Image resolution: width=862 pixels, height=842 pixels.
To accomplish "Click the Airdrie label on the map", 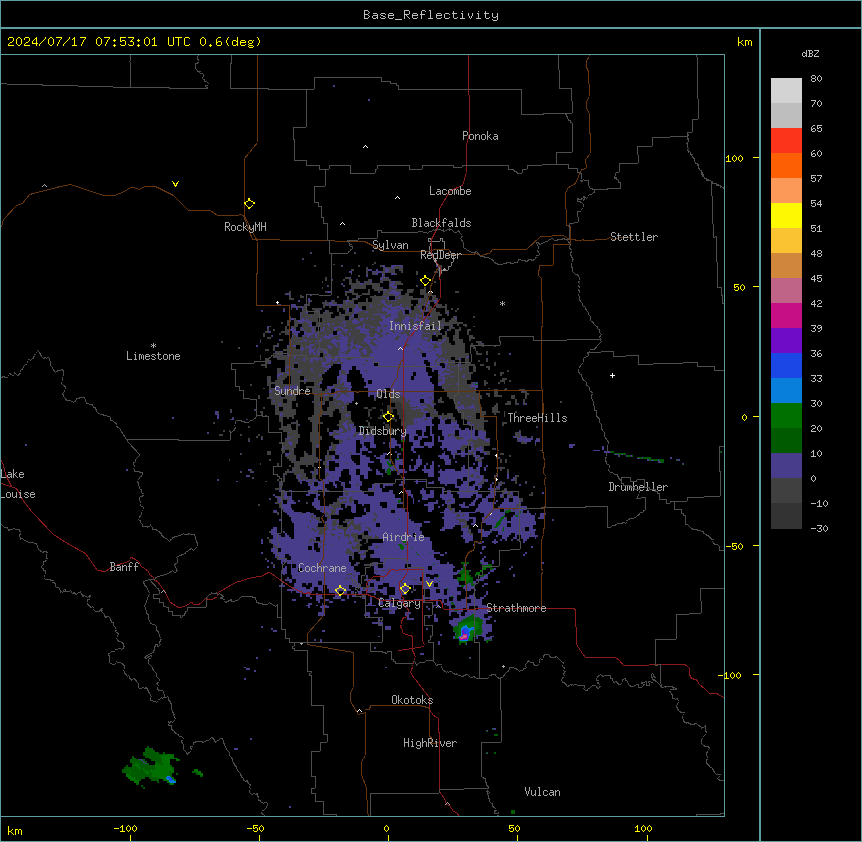I will (403, 537).
